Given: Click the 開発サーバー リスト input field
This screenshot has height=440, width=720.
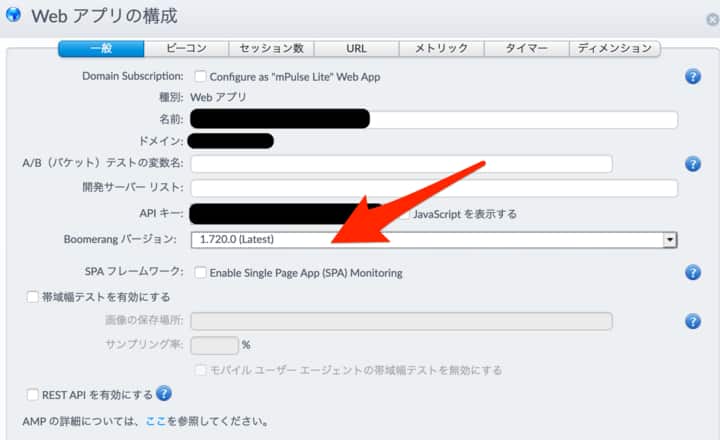Looking at the screenshot, I should point(433,188).
